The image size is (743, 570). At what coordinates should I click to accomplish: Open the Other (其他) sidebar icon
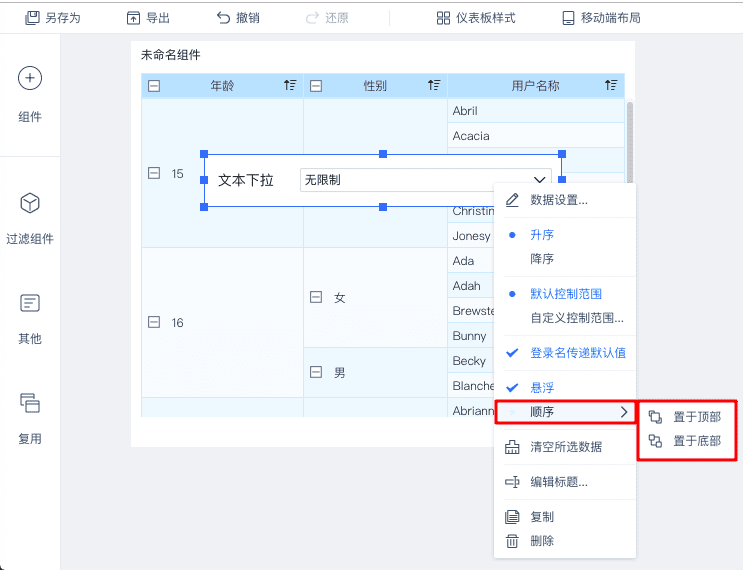30,303
